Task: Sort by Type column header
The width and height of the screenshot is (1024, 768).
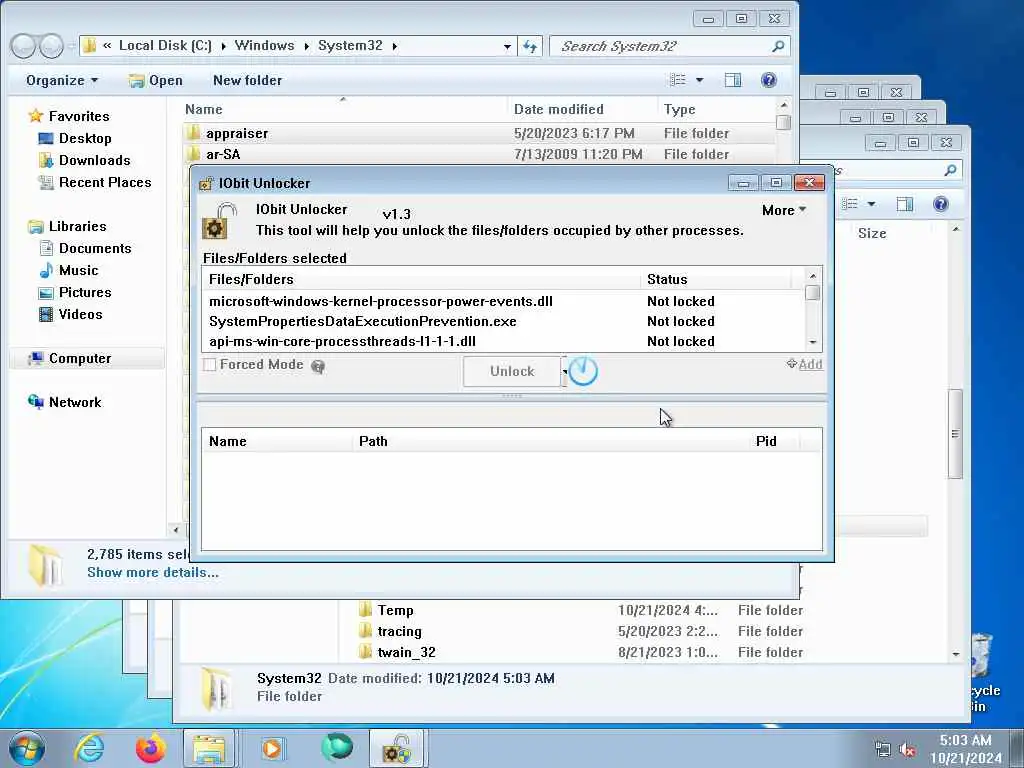Action: point(715,110)
